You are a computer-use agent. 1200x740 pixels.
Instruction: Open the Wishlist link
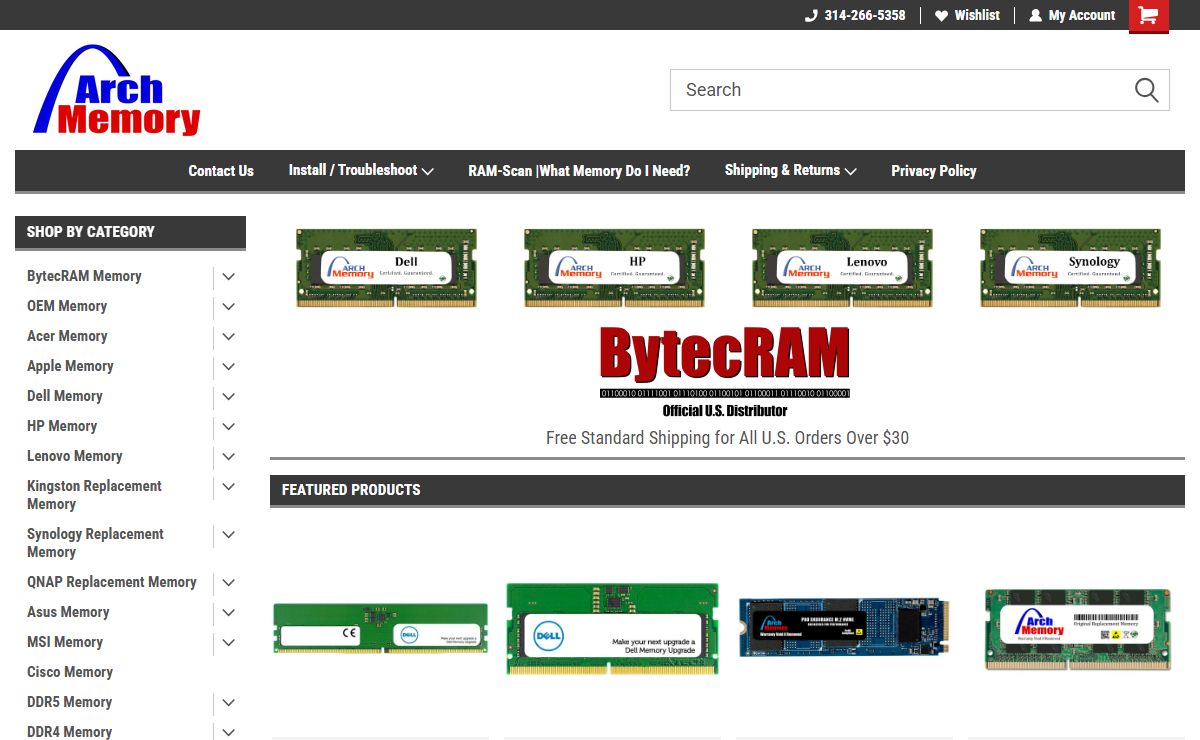click(967, 15)
